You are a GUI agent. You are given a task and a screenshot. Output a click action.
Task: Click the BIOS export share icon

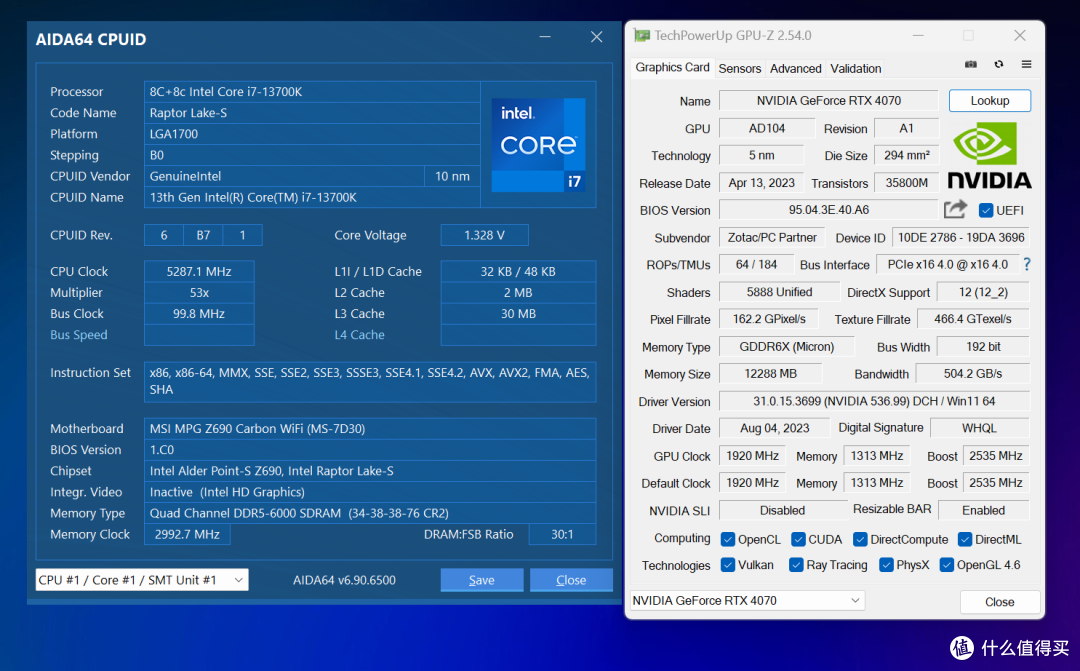coord(955,209)
